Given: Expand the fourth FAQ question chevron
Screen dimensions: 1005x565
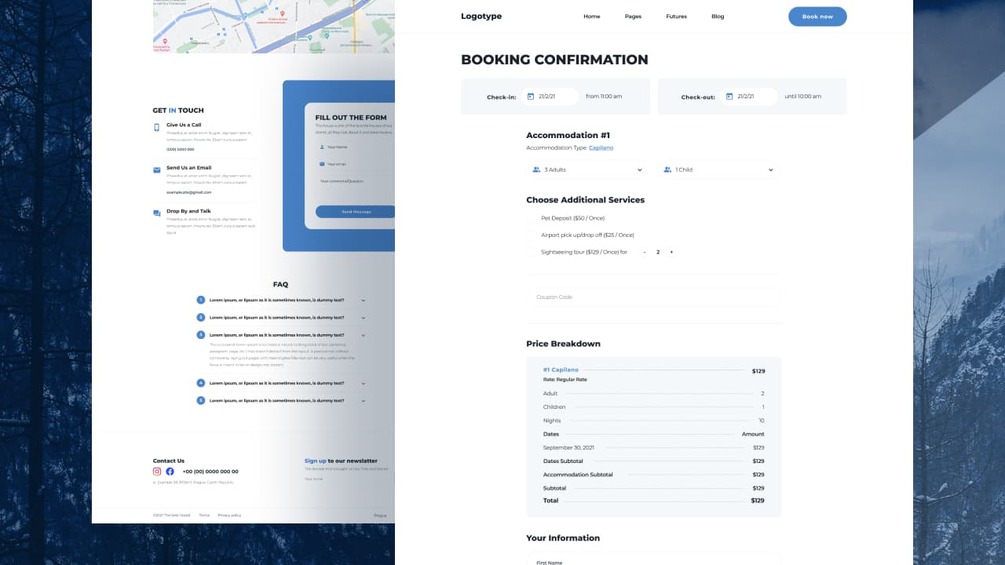Looking at the screenshot, I should [363, 384].
